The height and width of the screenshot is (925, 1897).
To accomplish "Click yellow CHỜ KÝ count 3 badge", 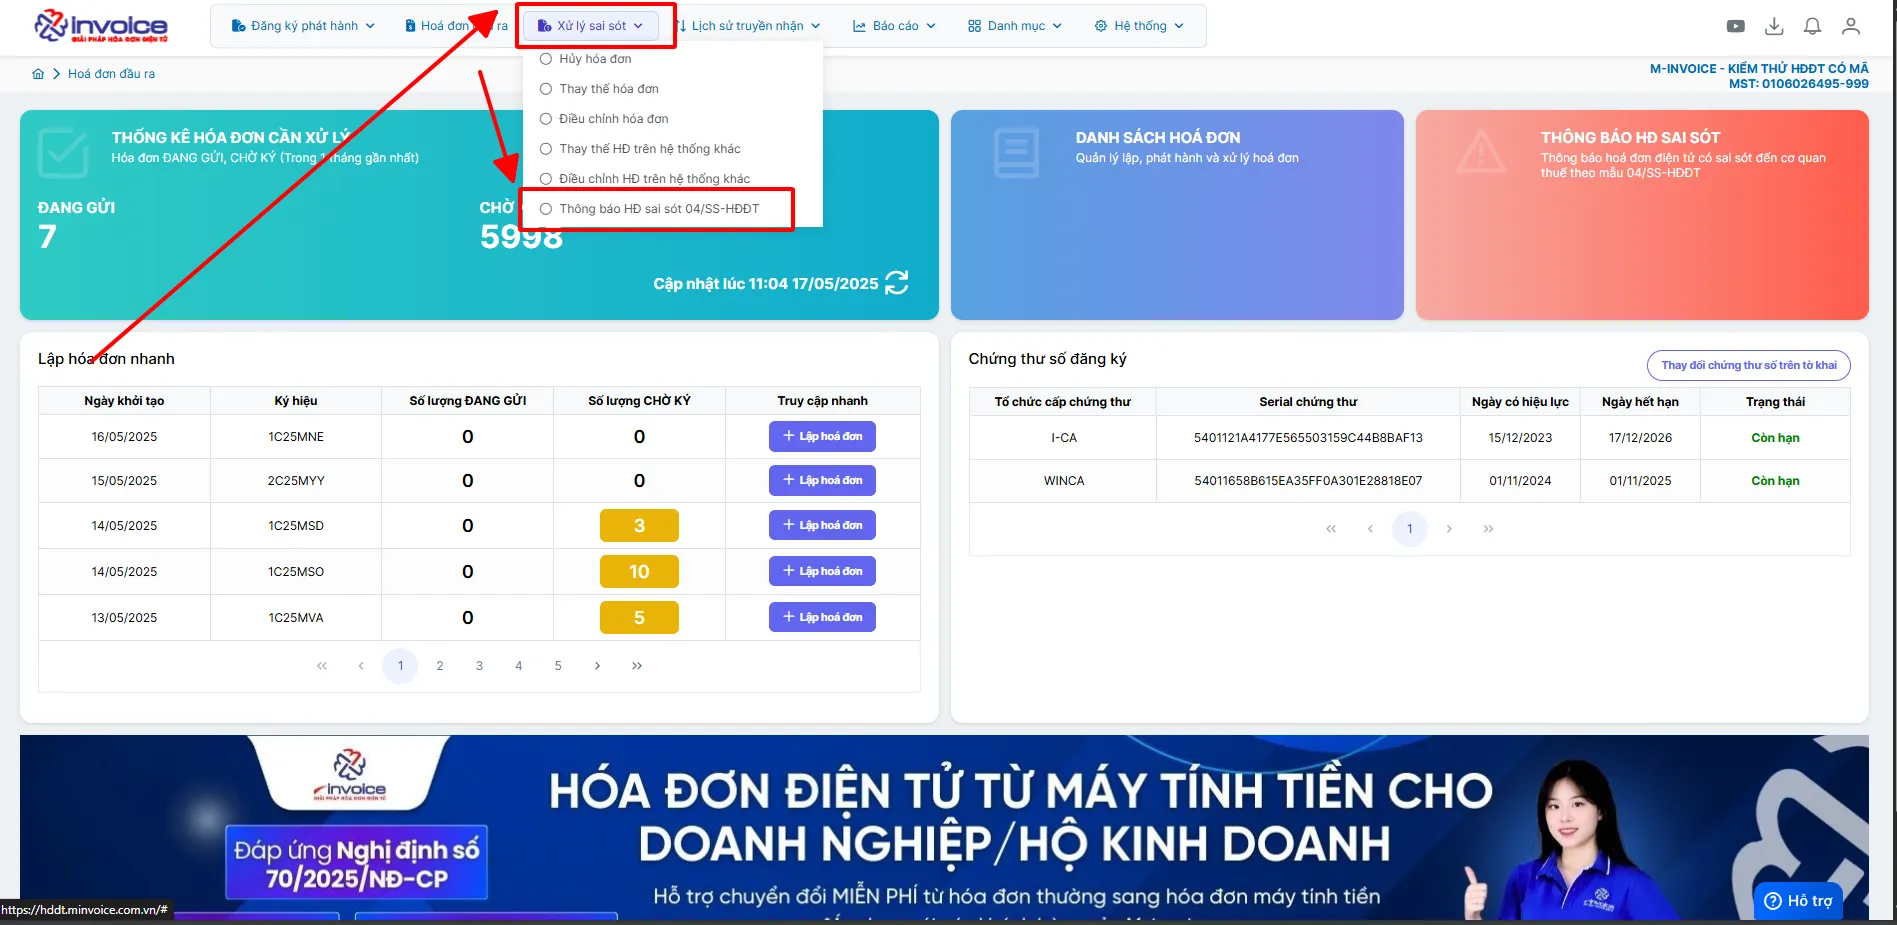I will tap(639, 526).
